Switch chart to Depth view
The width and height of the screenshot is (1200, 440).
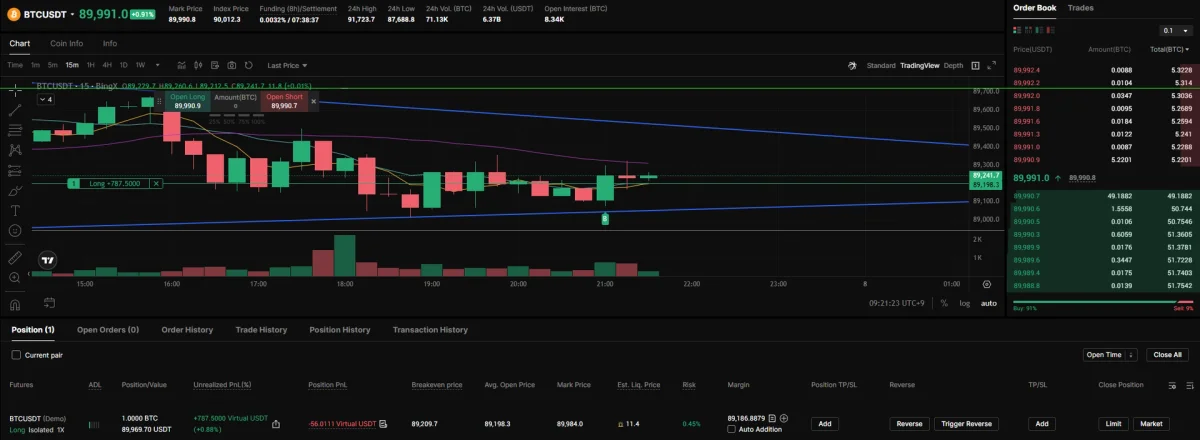point(954,65)
